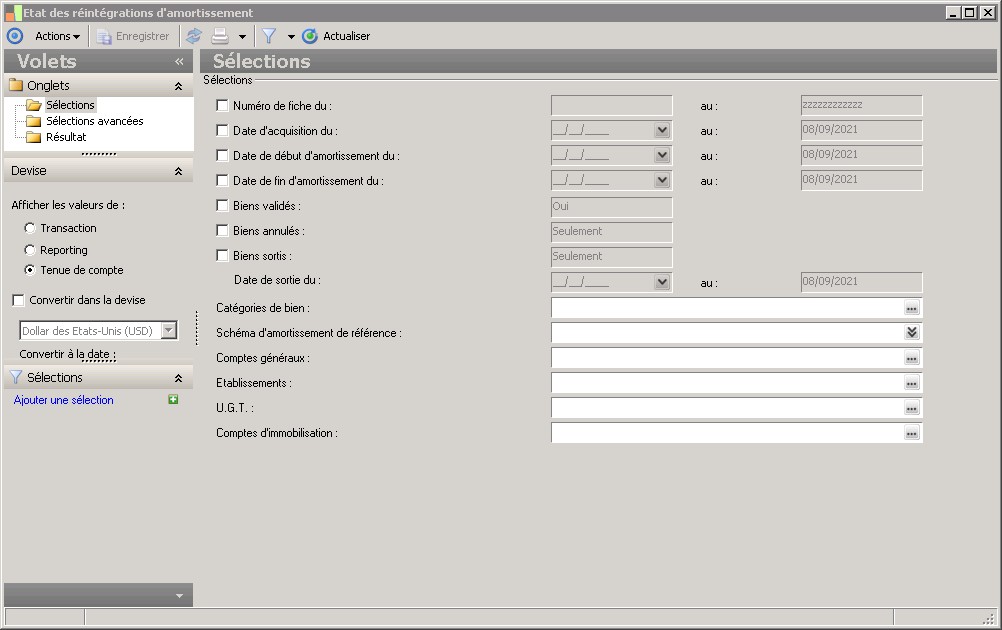1002x630 pixels.
Task: Expand Schéma d'amortissement de référence dropdown
Action: point(911,333)
